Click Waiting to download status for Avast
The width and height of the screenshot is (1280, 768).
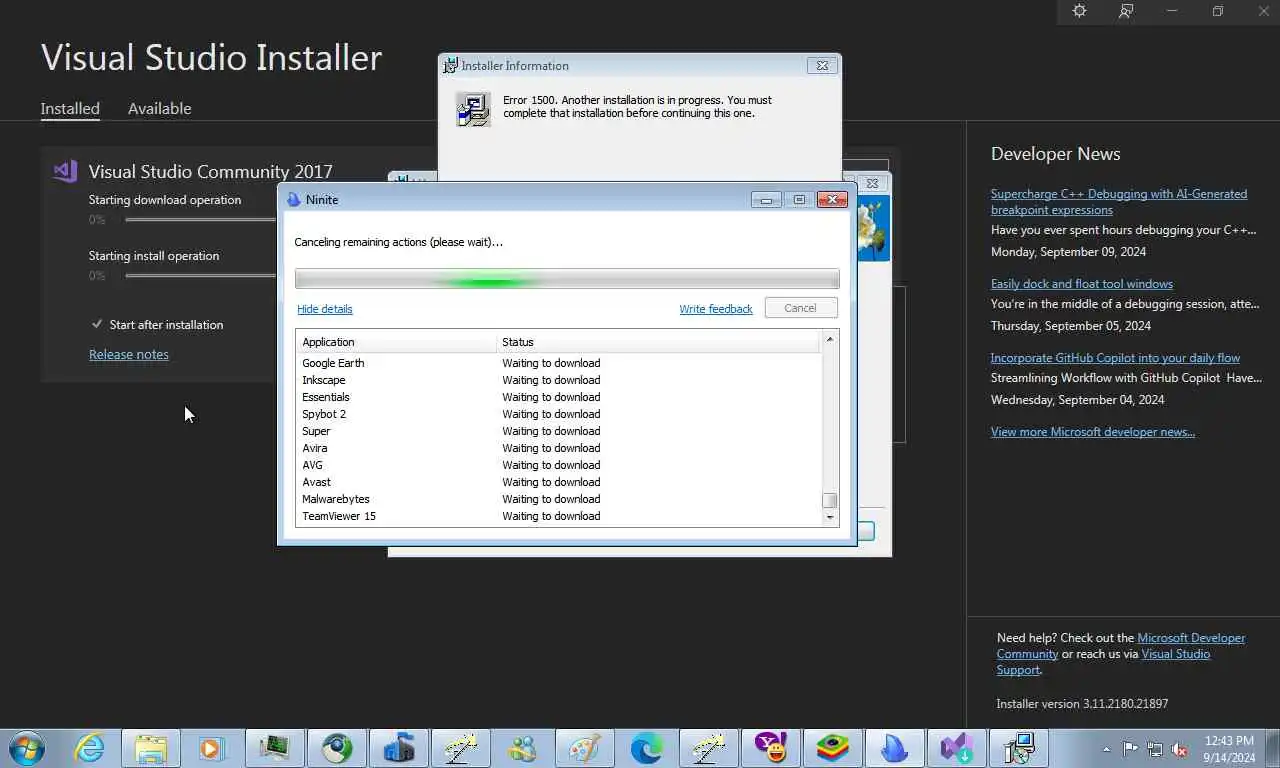[551, 482]
